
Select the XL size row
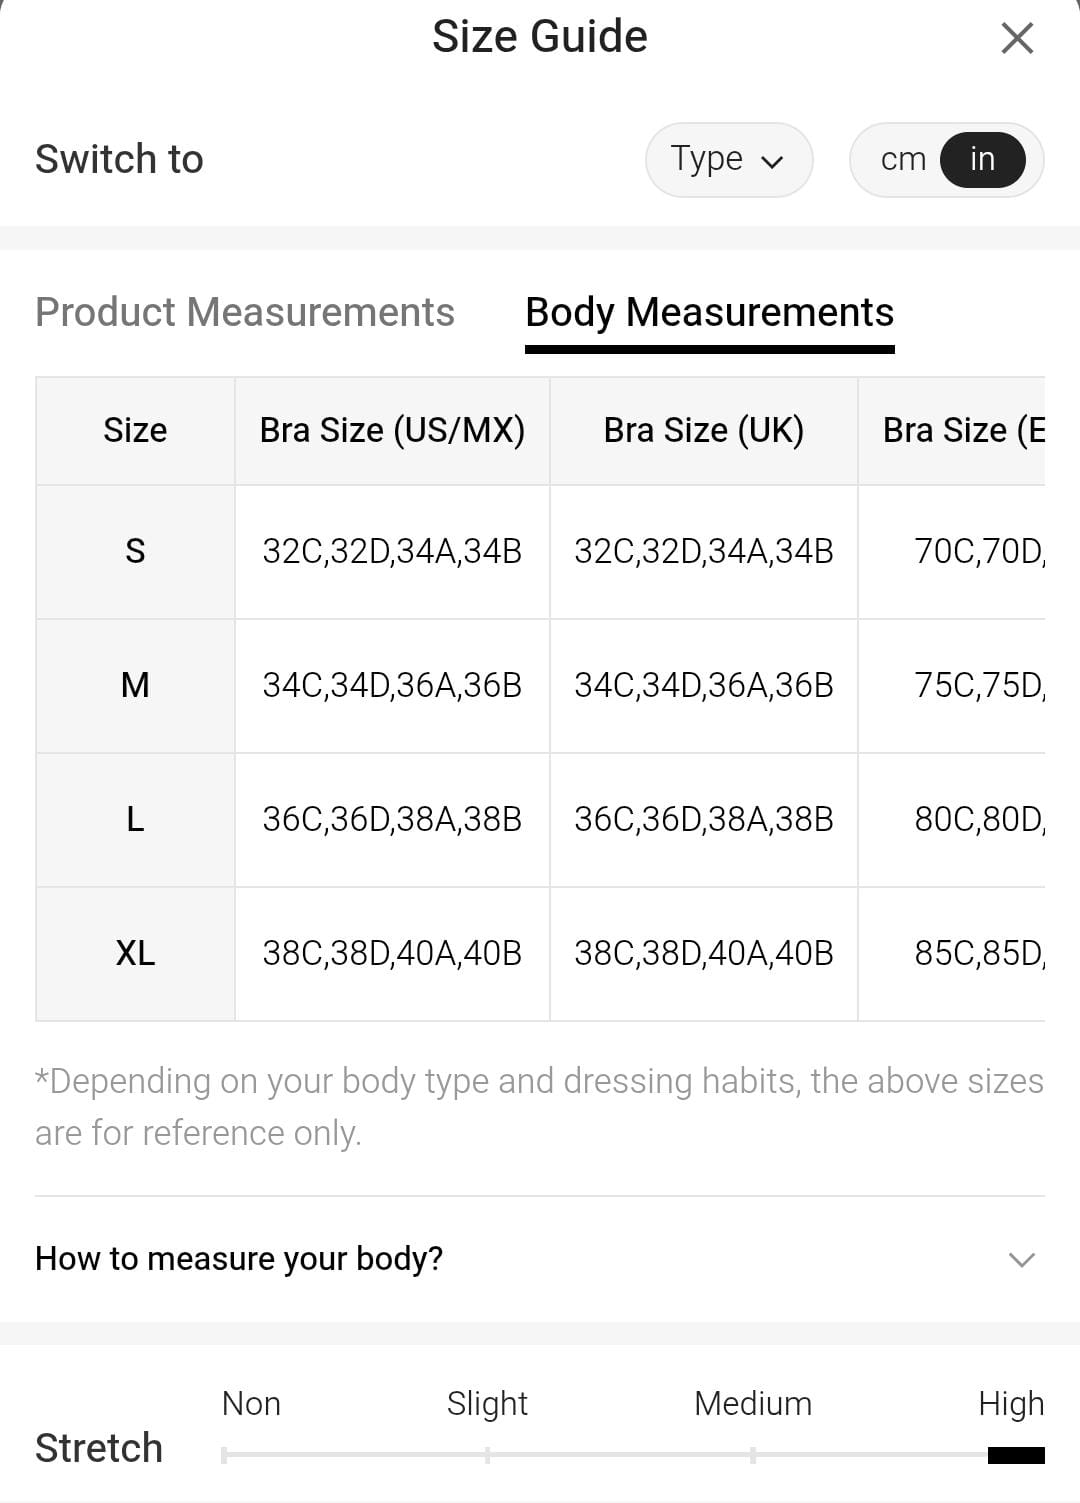135,953
